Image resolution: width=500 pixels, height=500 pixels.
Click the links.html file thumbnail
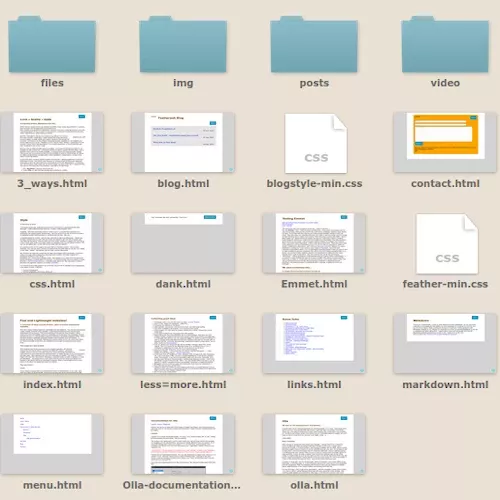[x=314, y=343]
